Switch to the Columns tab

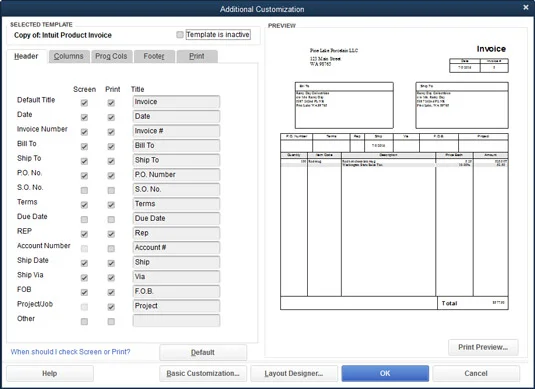(x=69, y=56)
